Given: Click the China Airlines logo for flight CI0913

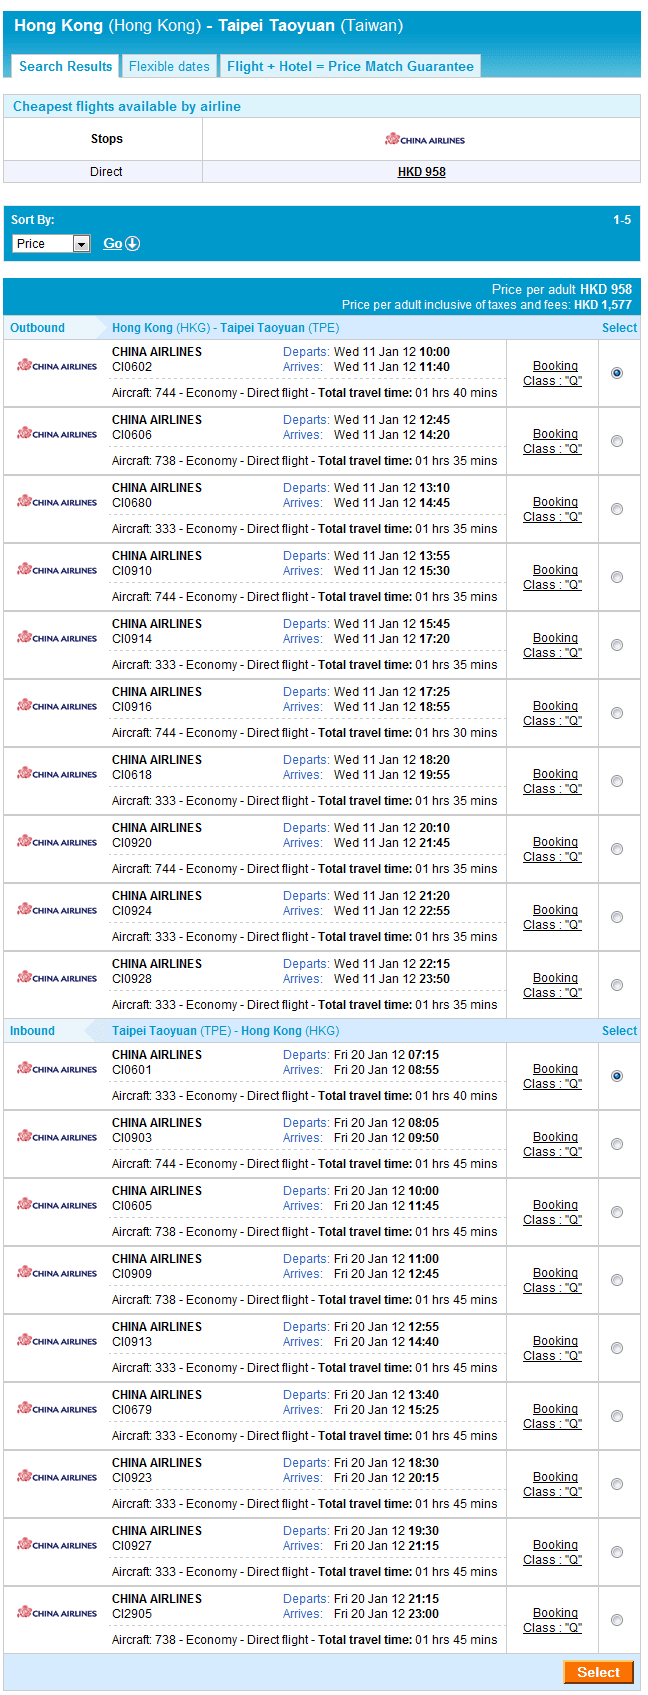Looking at the screenshot, I should tap(57, 1341).
